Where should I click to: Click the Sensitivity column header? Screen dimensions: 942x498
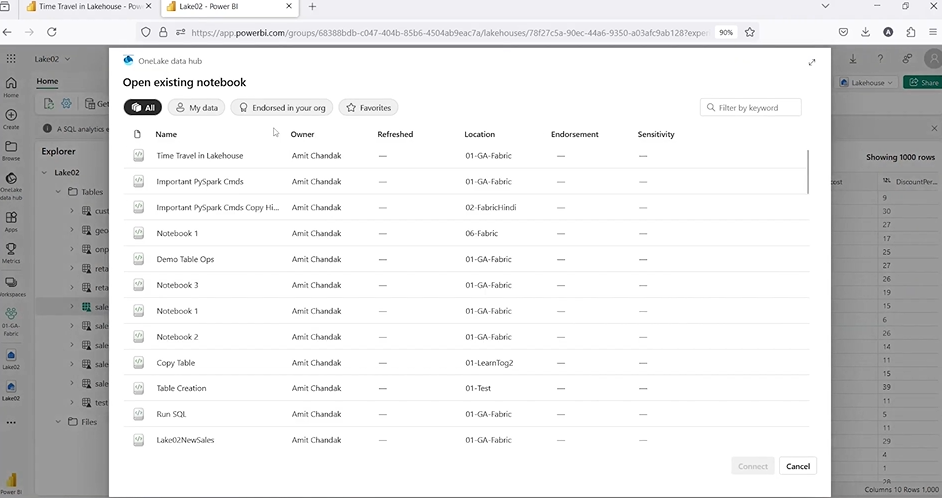[655, 134]
